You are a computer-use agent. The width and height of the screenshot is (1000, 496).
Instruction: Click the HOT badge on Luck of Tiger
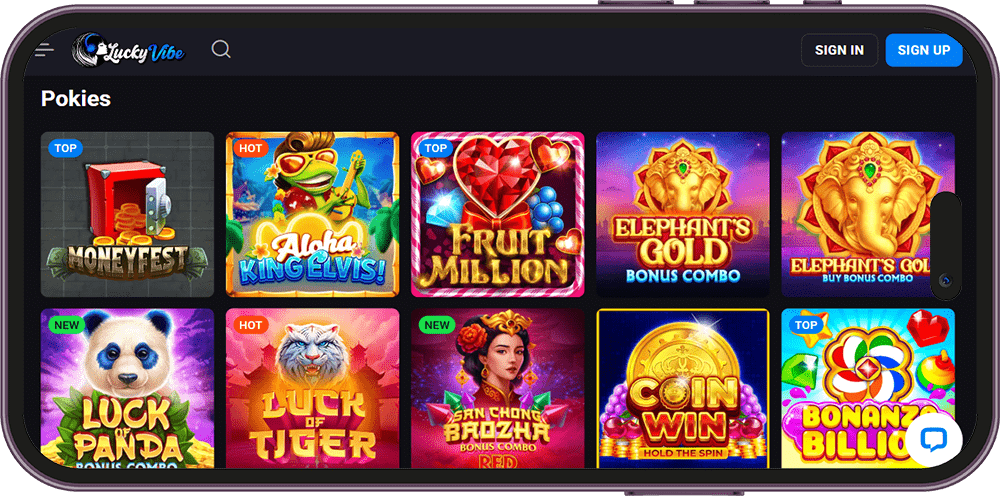(250, 325)
